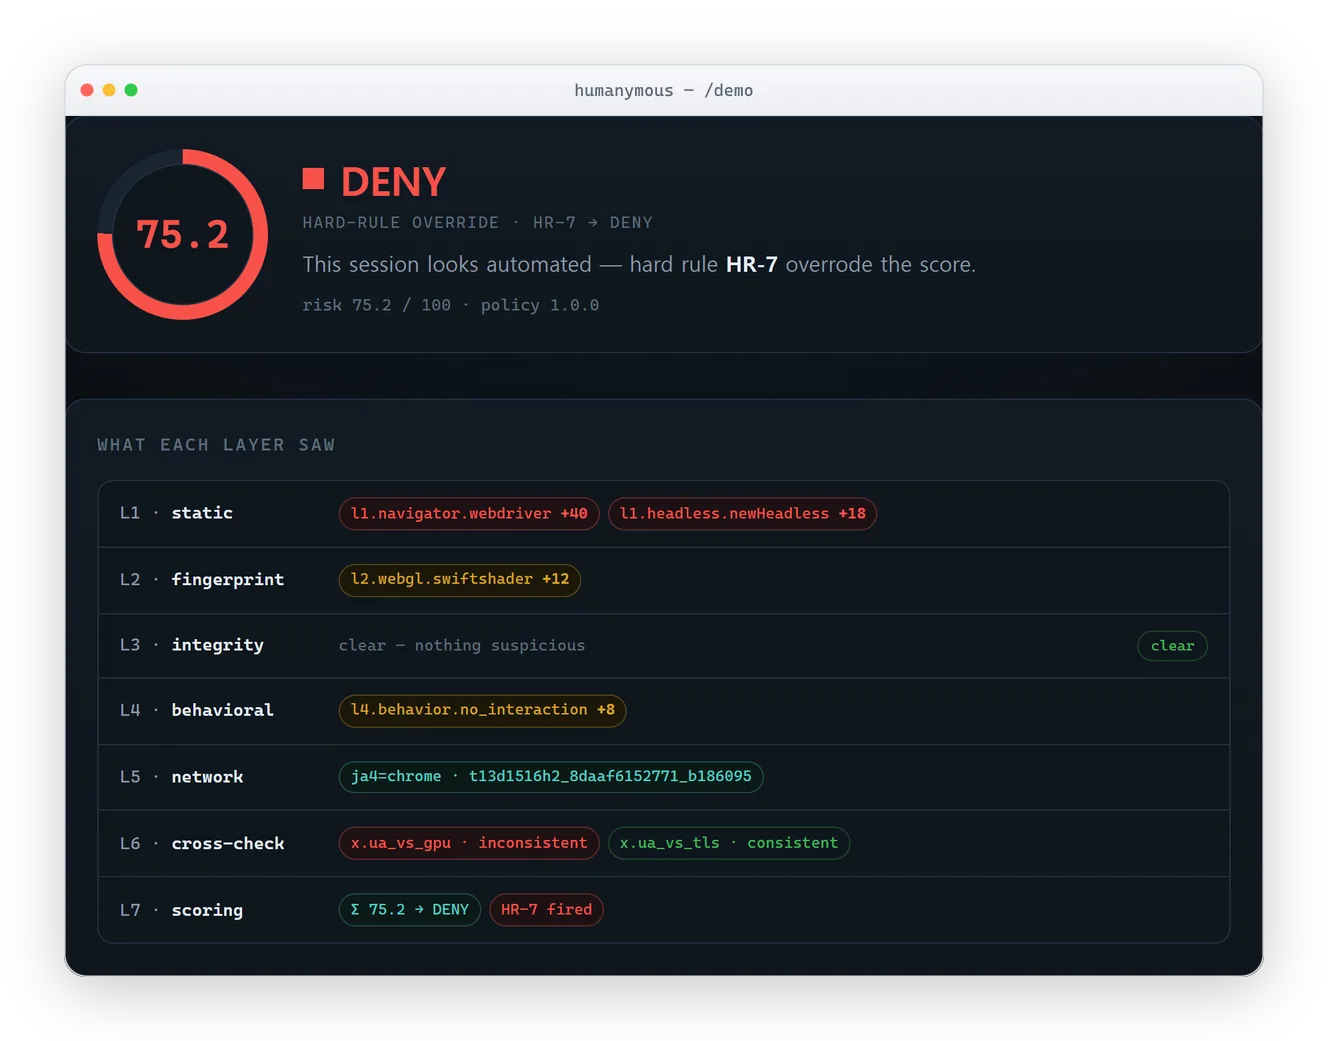
Task: Click the HARD-RULE OVERRIDE · HR-7 → DENY line
Action: (477, 223)
